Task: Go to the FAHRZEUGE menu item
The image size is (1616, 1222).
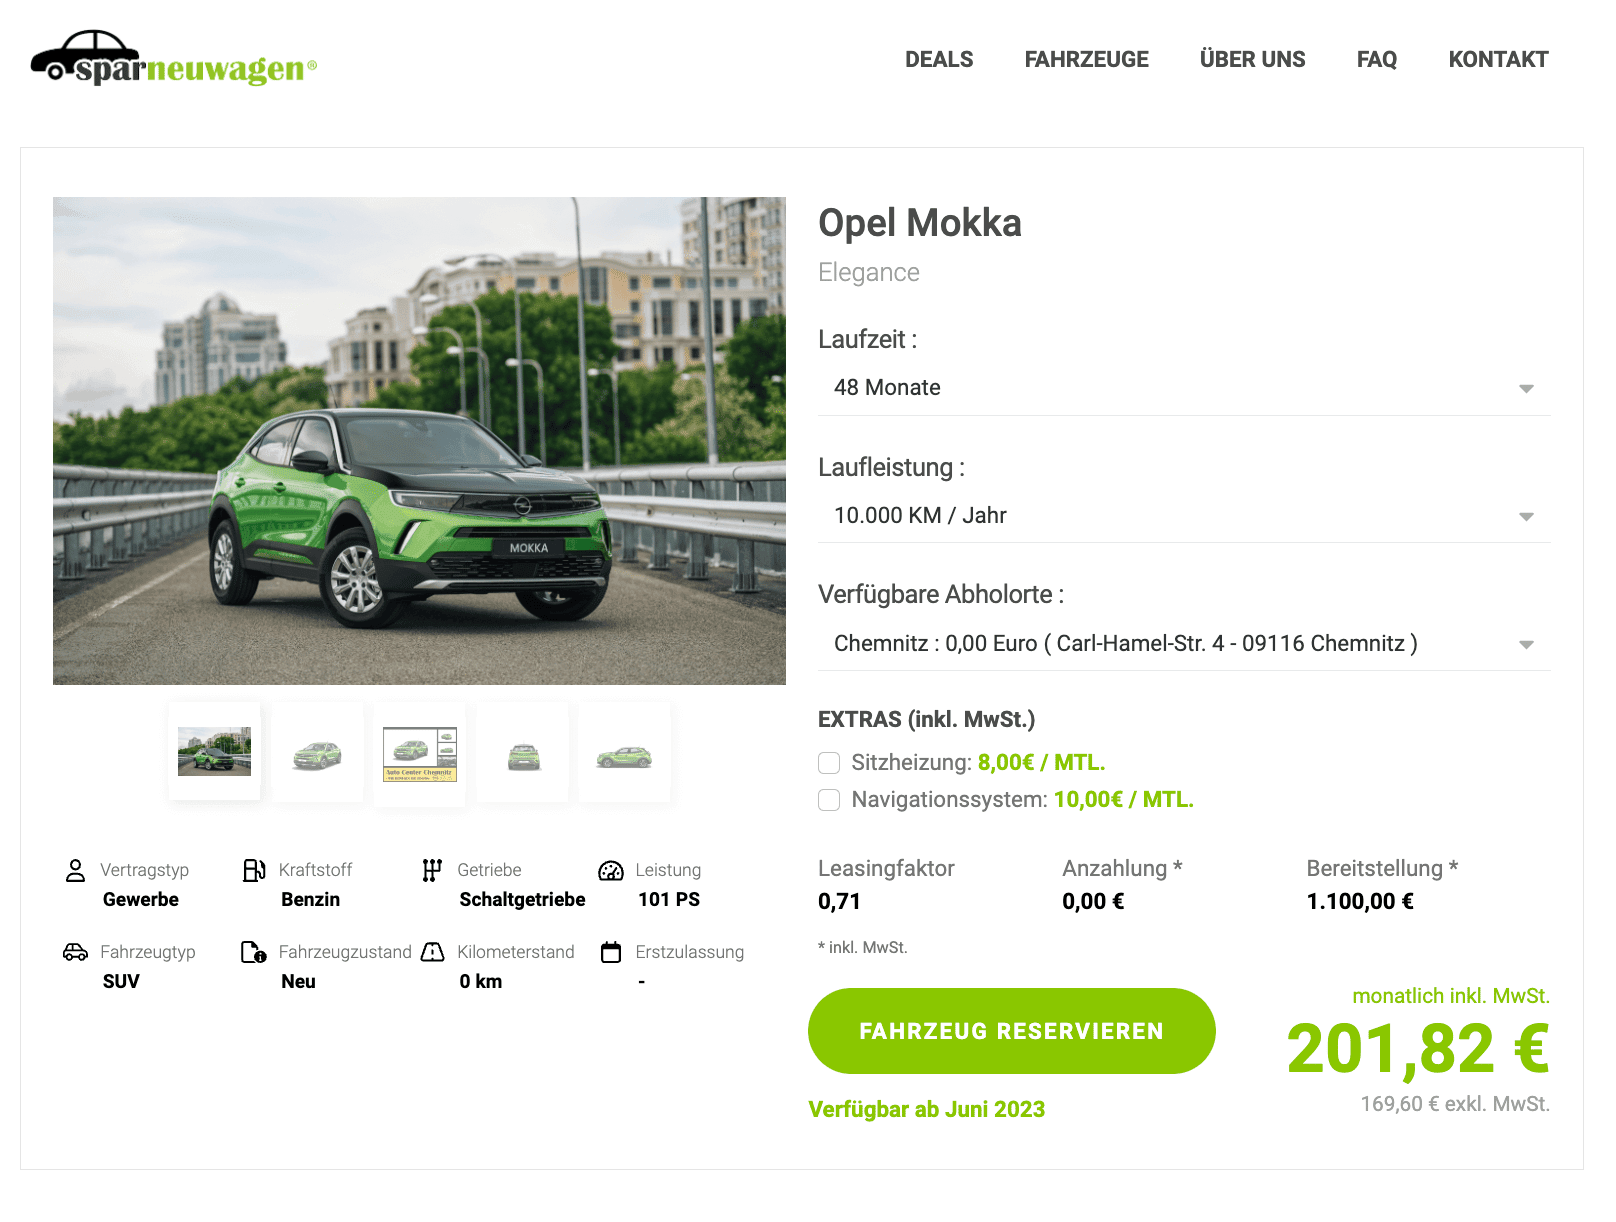Action: 1087,59
